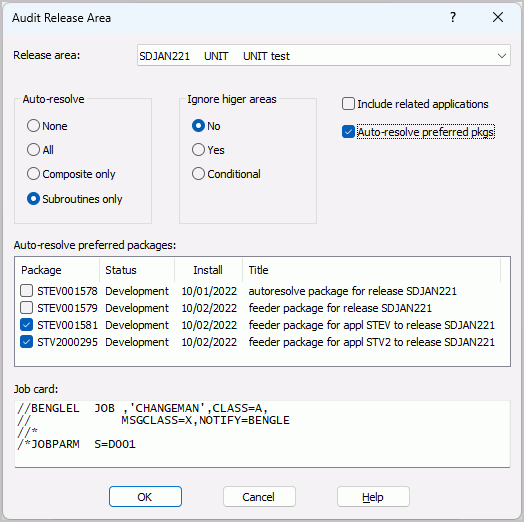Image resolution: width=524 pixels, height=522 pixels.
Task: Click the question mark help icon
Action: (x=453, y=17)
